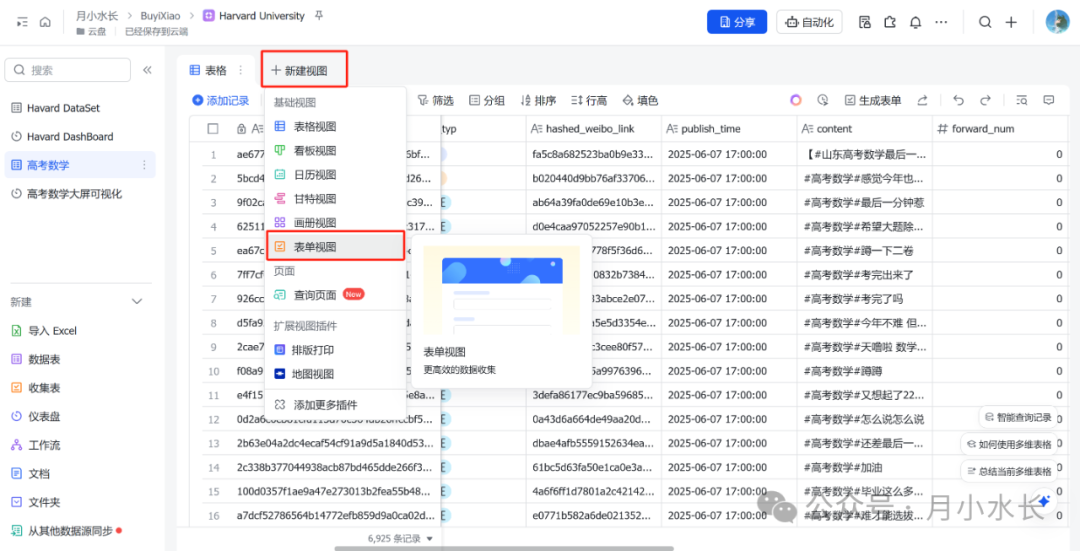Open the 行高 row height tool
The image size is (1080, 551).
click(x=589, y=101)
